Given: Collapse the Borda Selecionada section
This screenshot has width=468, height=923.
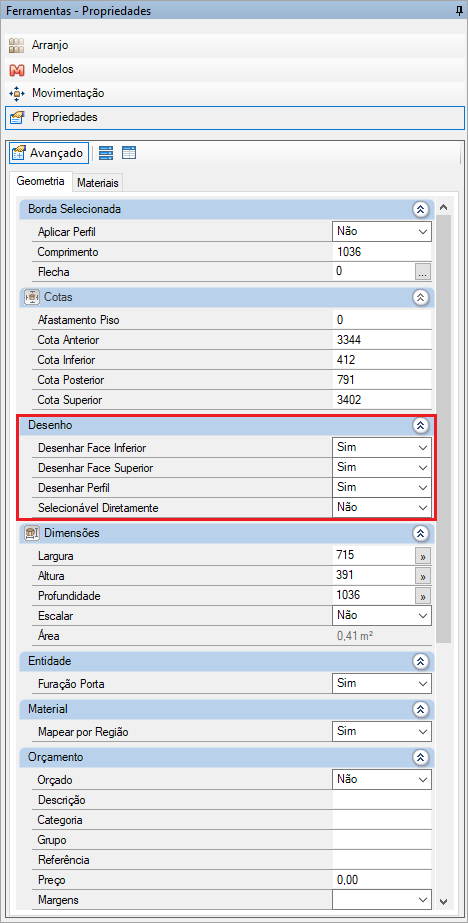Looking at the screenshot, I should click(420, 209).
